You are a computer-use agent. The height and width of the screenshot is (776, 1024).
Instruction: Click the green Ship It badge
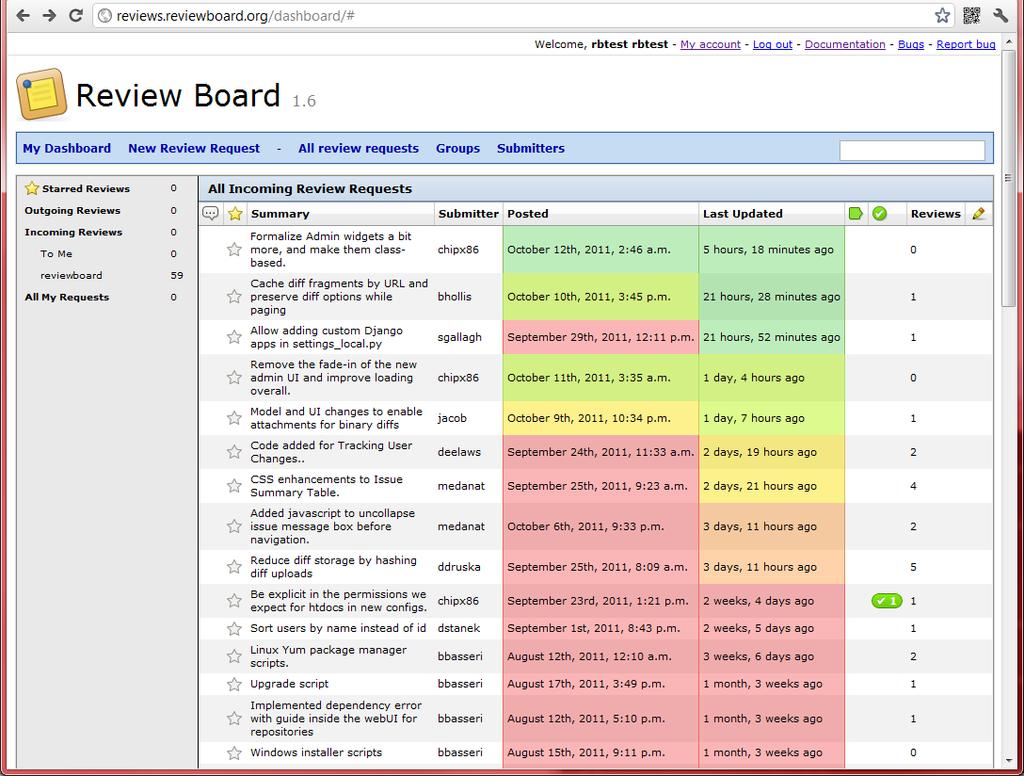[887, 601]
